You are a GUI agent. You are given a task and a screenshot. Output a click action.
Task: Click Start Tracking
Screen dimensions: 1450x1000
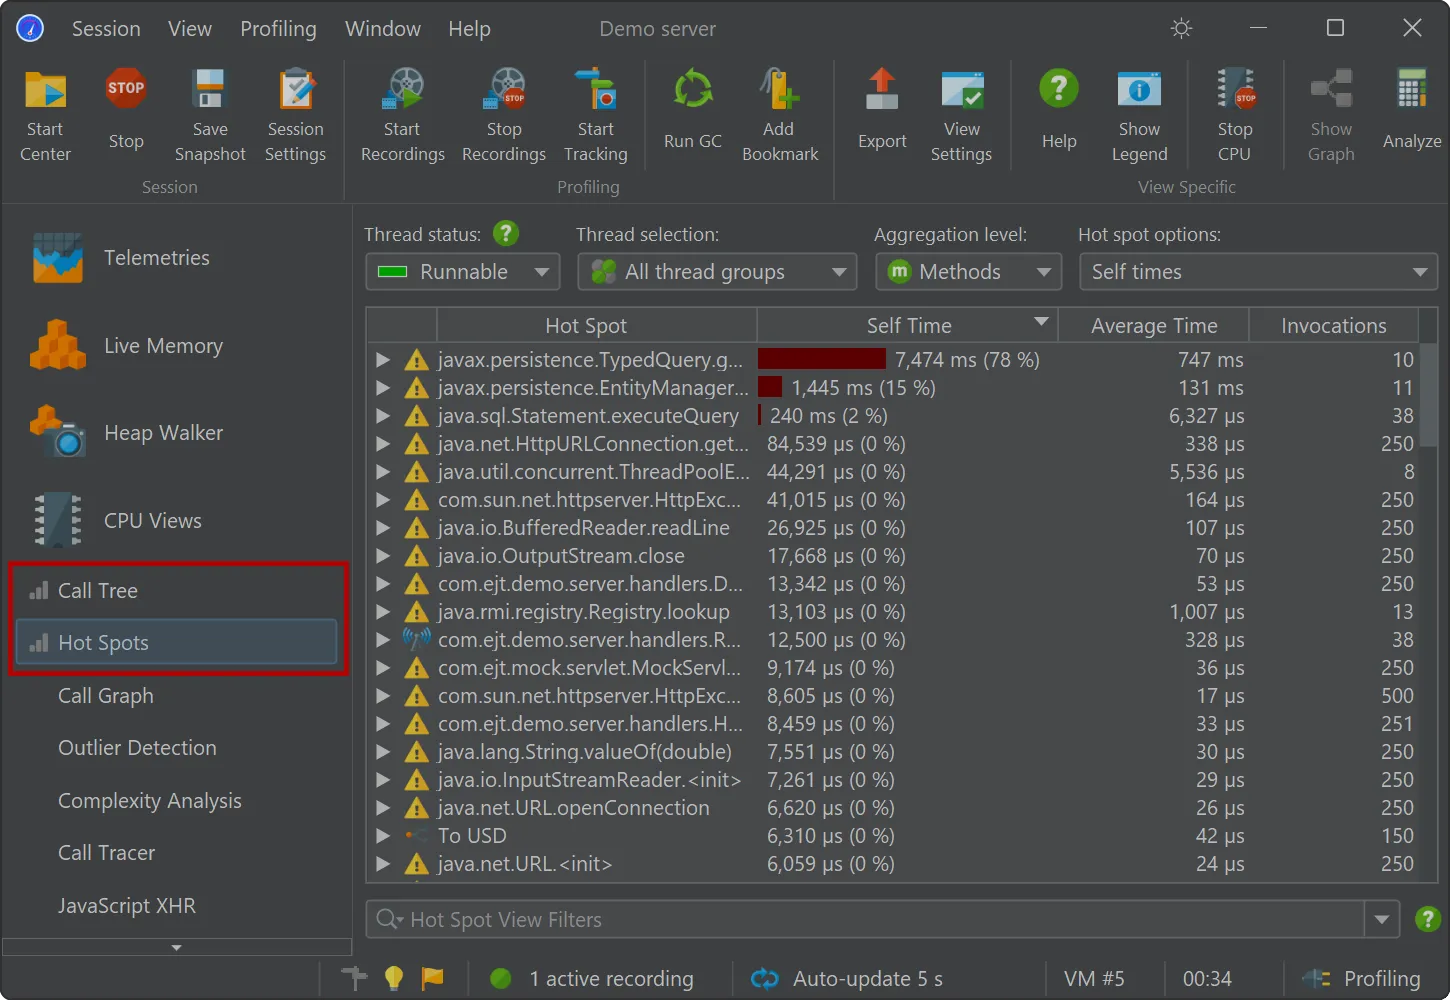[x=596, y=115]
